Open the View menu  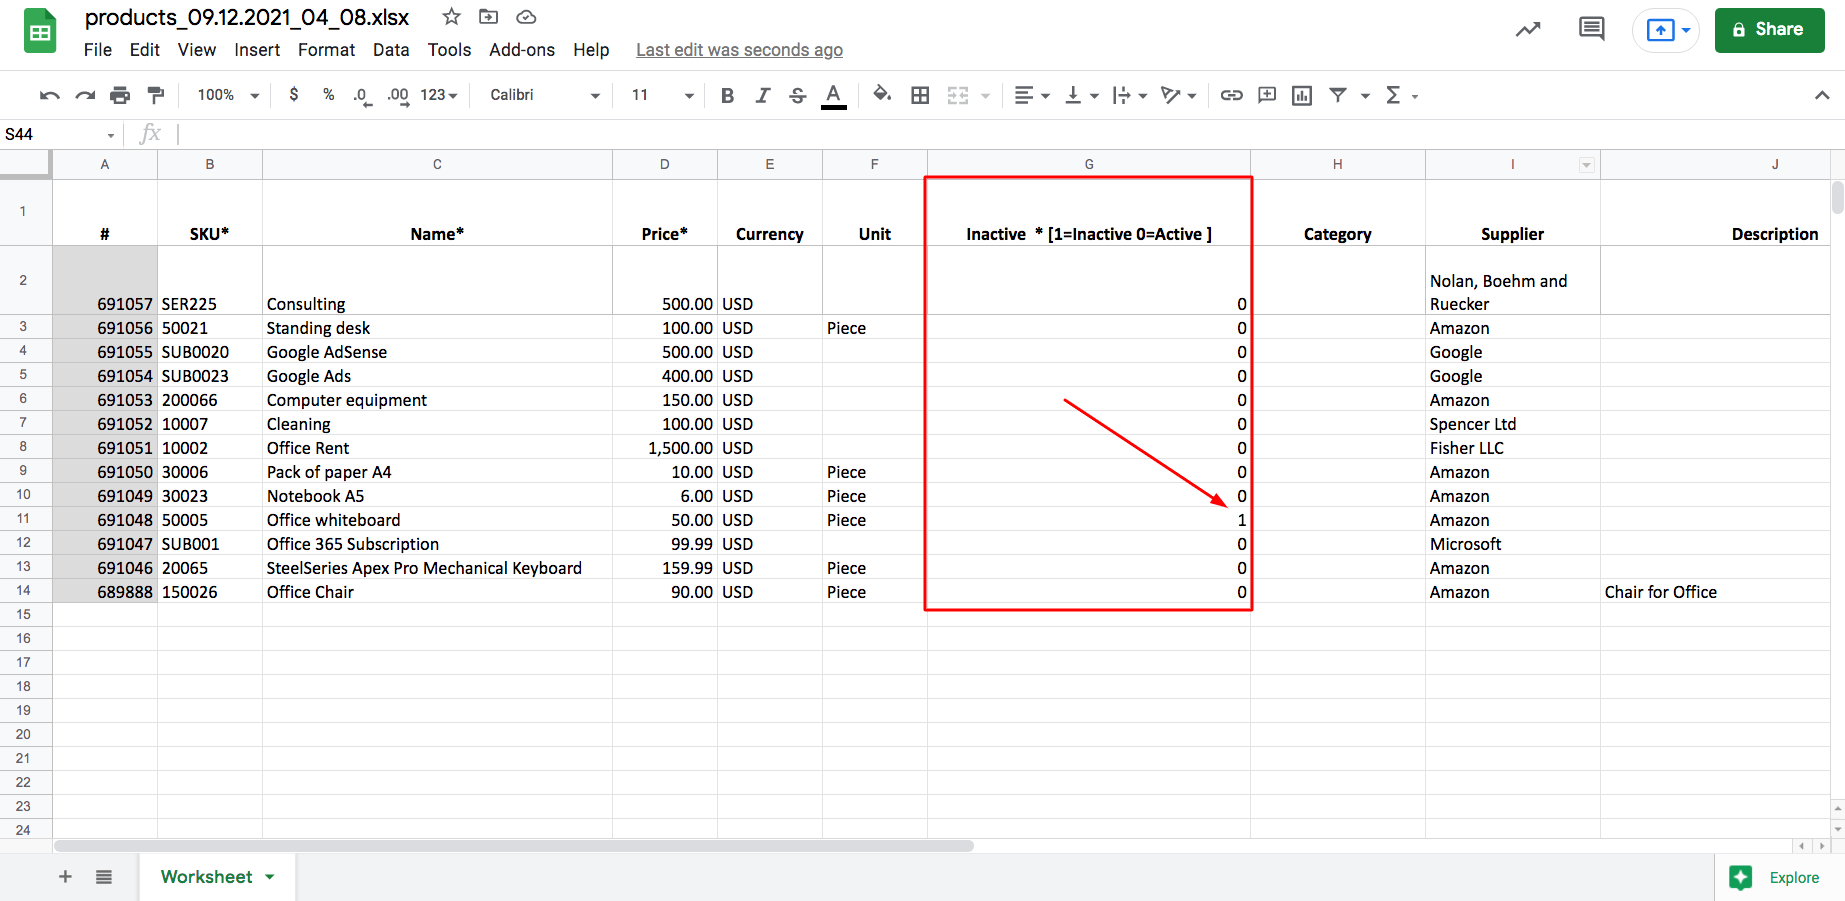[197, 50]
